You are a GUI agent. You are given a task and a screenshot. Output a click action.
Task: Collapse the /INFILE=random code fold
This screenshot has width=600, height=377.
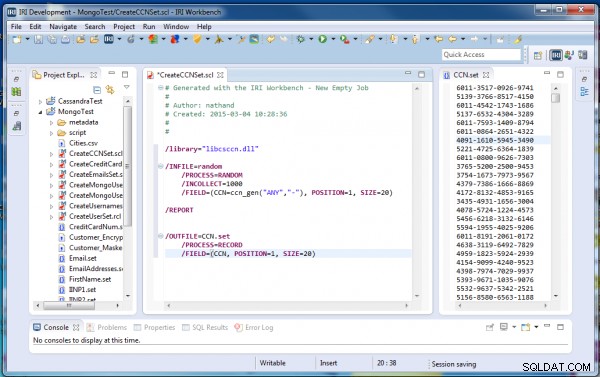[x=161, y=166]
